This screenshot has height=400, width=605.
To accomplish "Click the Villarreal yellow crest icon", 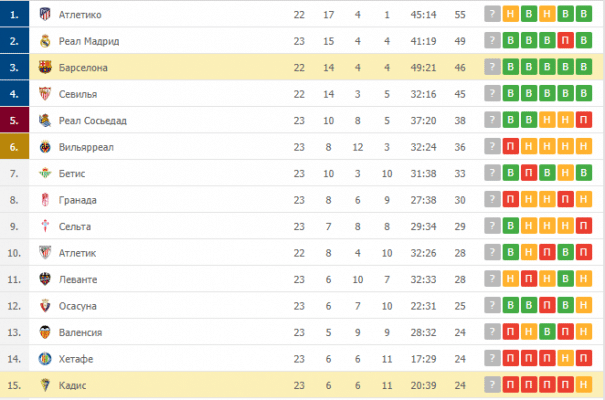I will pyautogui.click(x=45, y=147).
